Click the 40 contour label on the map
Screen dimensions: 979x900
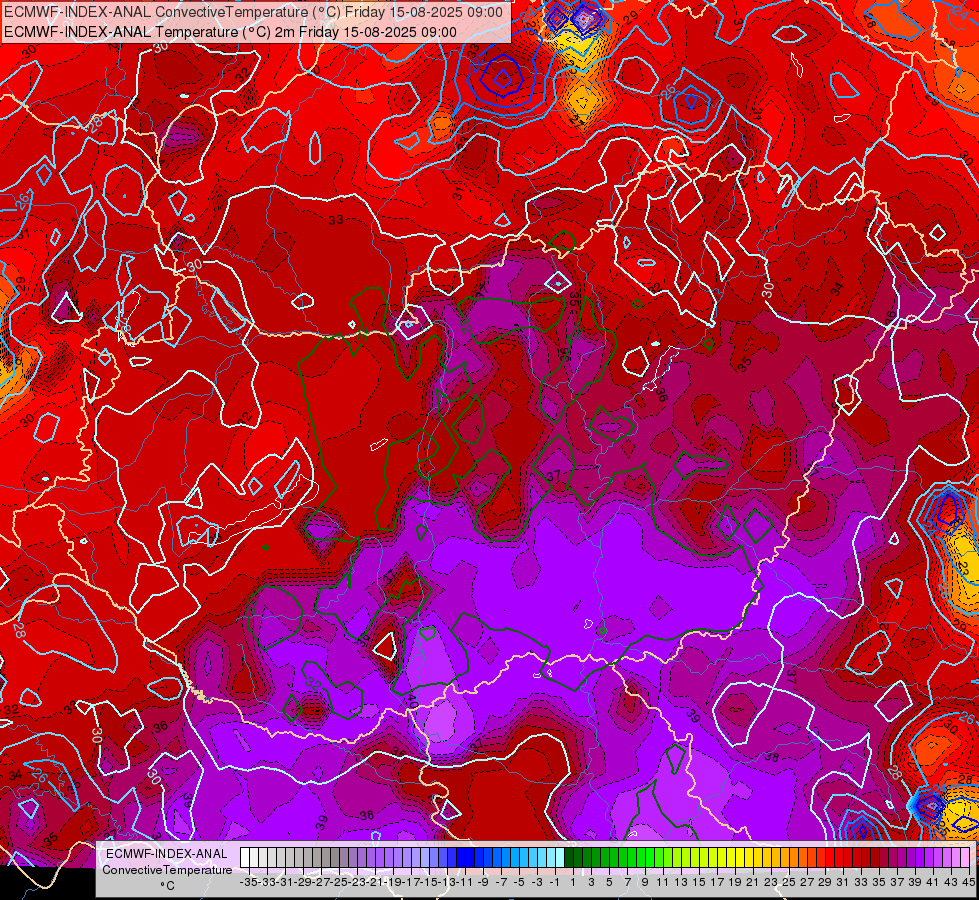pos(412,701)
